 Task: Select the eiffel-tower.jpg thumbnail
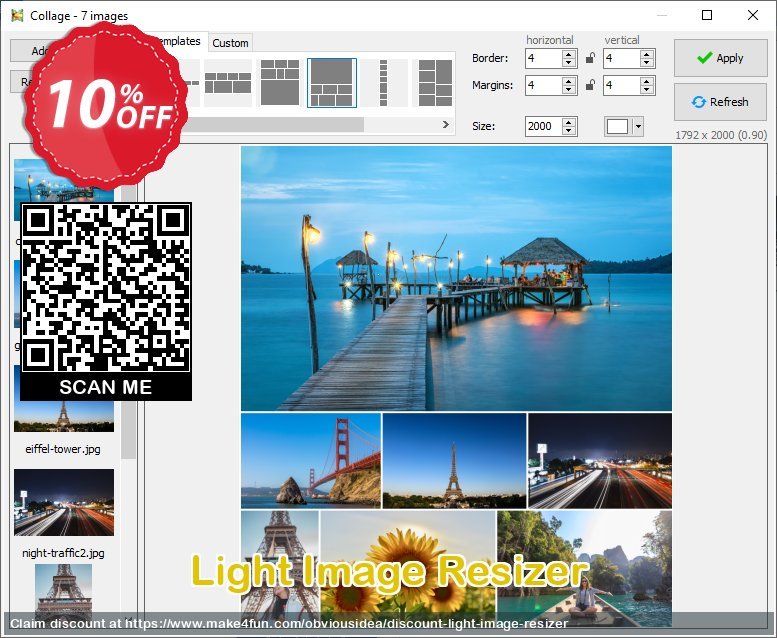click(63, 415)
